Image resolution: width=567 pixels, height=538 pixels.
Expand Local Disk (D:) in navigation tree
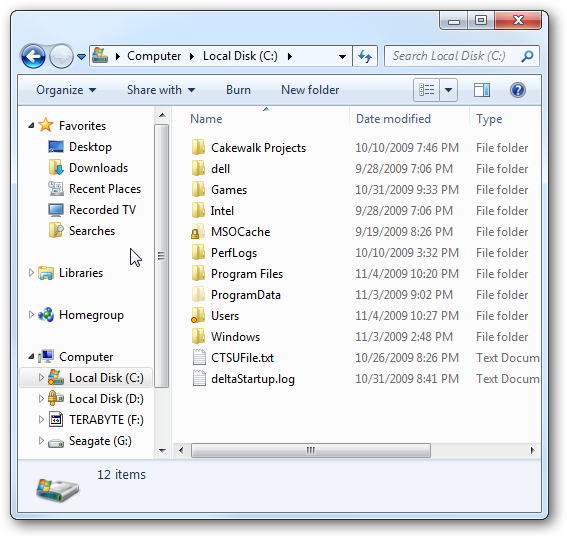[x=41, y=398]
